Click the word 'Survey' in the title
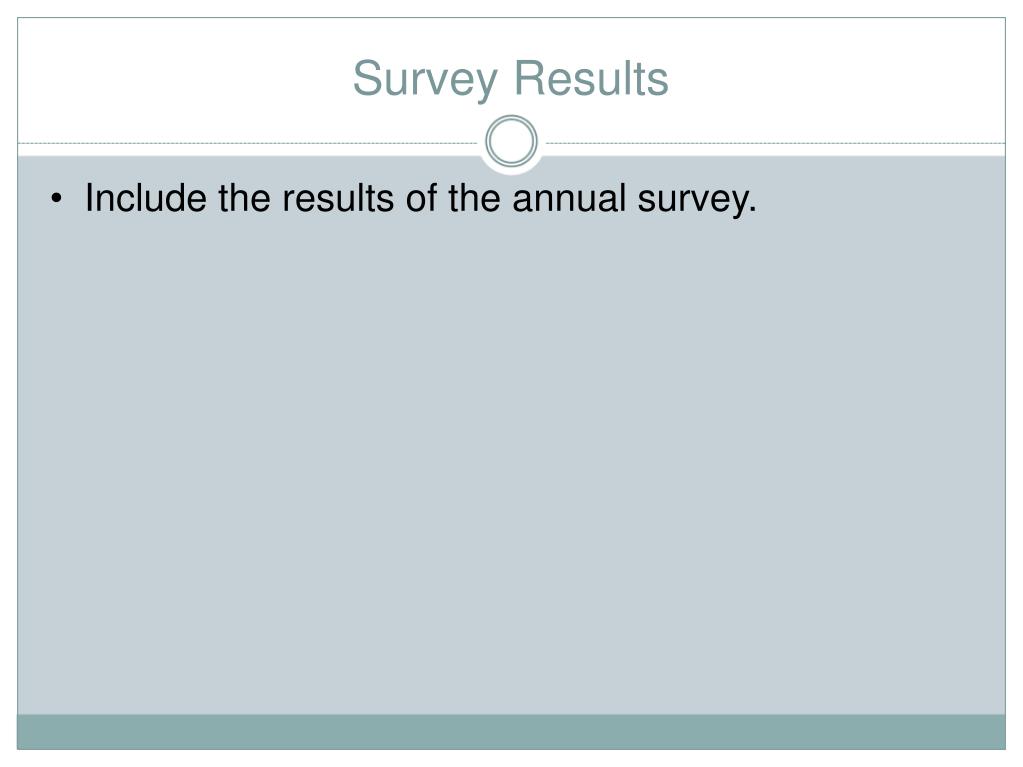 pos(425,79)
